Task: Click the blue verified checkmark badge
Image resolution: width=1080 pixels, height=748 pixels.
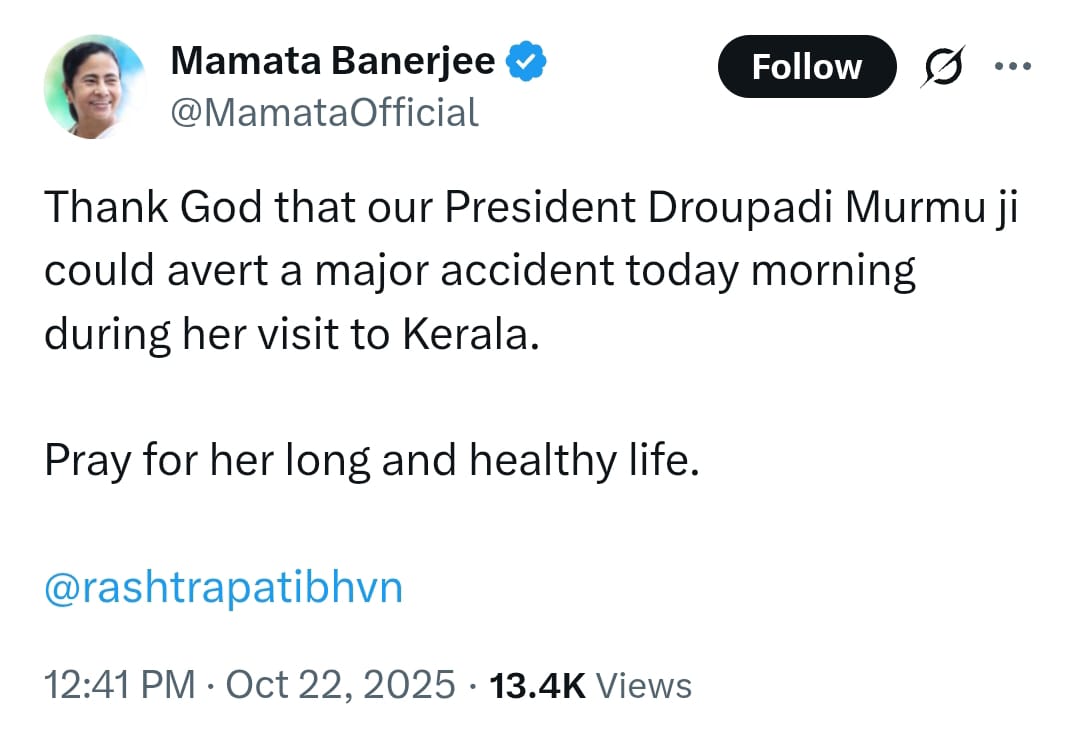Action: [526, 62]
